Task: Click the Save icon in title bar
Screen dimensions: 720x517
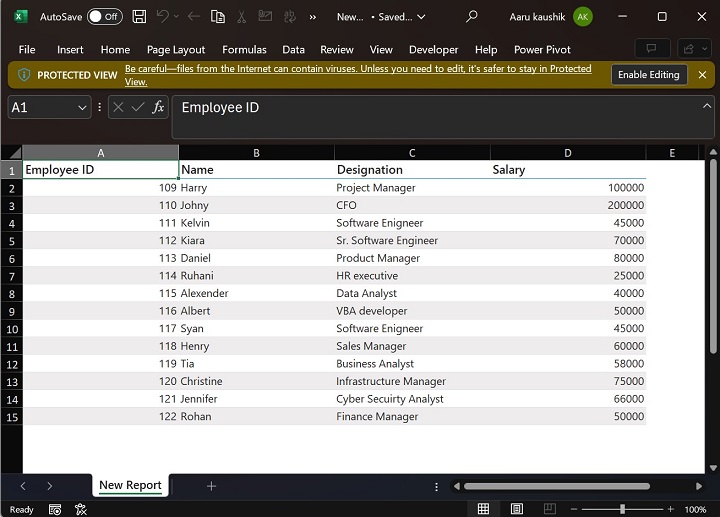Action: (x=139, y=17)
